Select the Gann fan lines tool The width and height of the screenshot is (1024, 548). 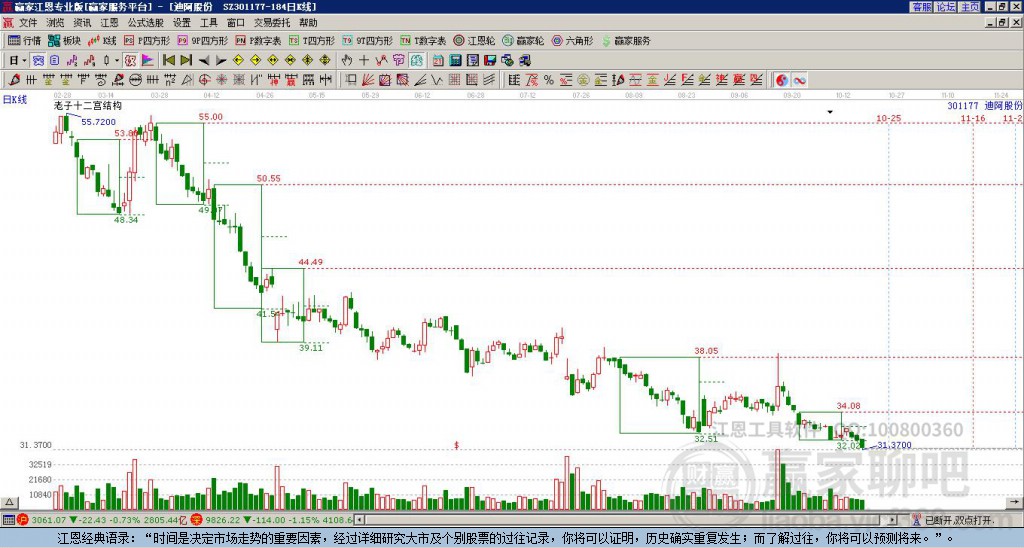pyautogui.click(x=368, y=80)
